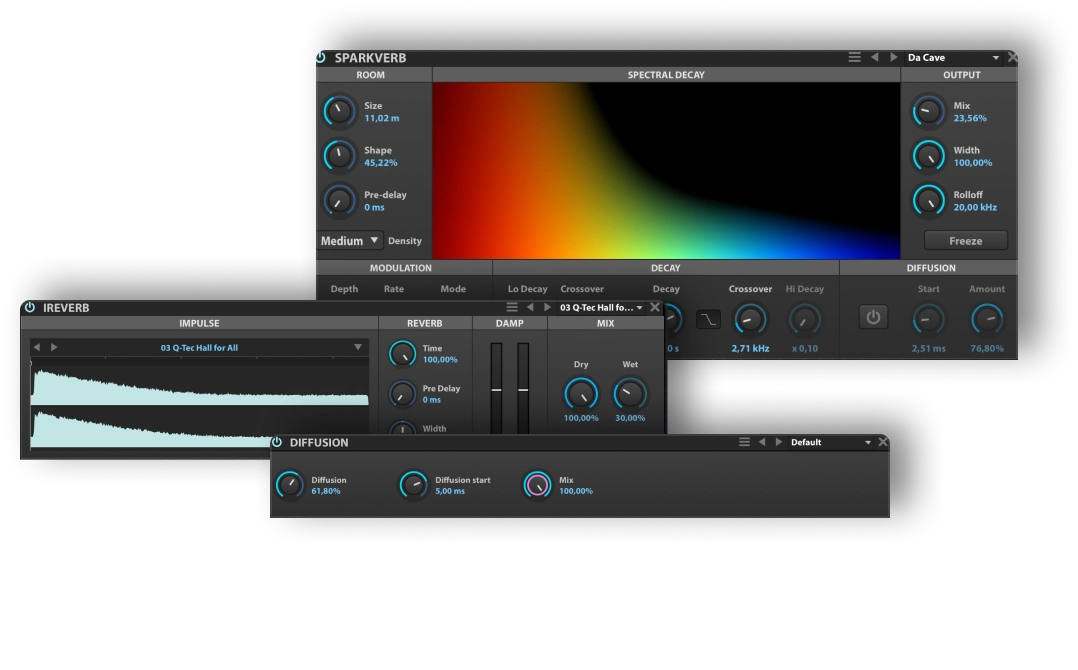Viewport: 1078px width, 670px height.
Task: Click the power icon in Sparkverb's Diffusion section
Action: click(873, 318)
